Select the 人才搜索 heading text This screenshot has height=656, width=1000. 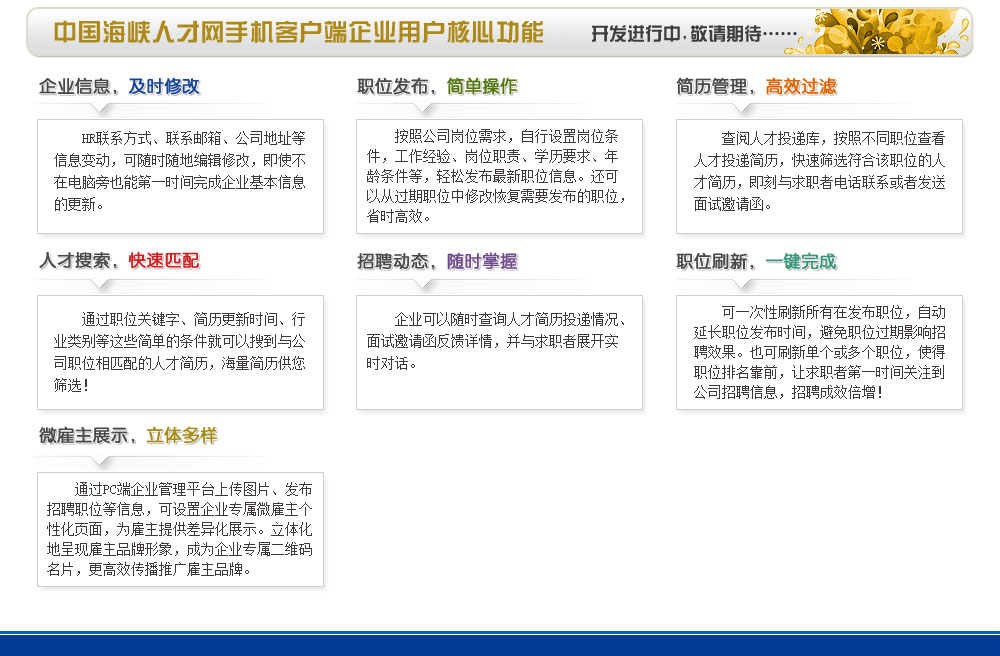pyautogui.click(x=75, y=260)
